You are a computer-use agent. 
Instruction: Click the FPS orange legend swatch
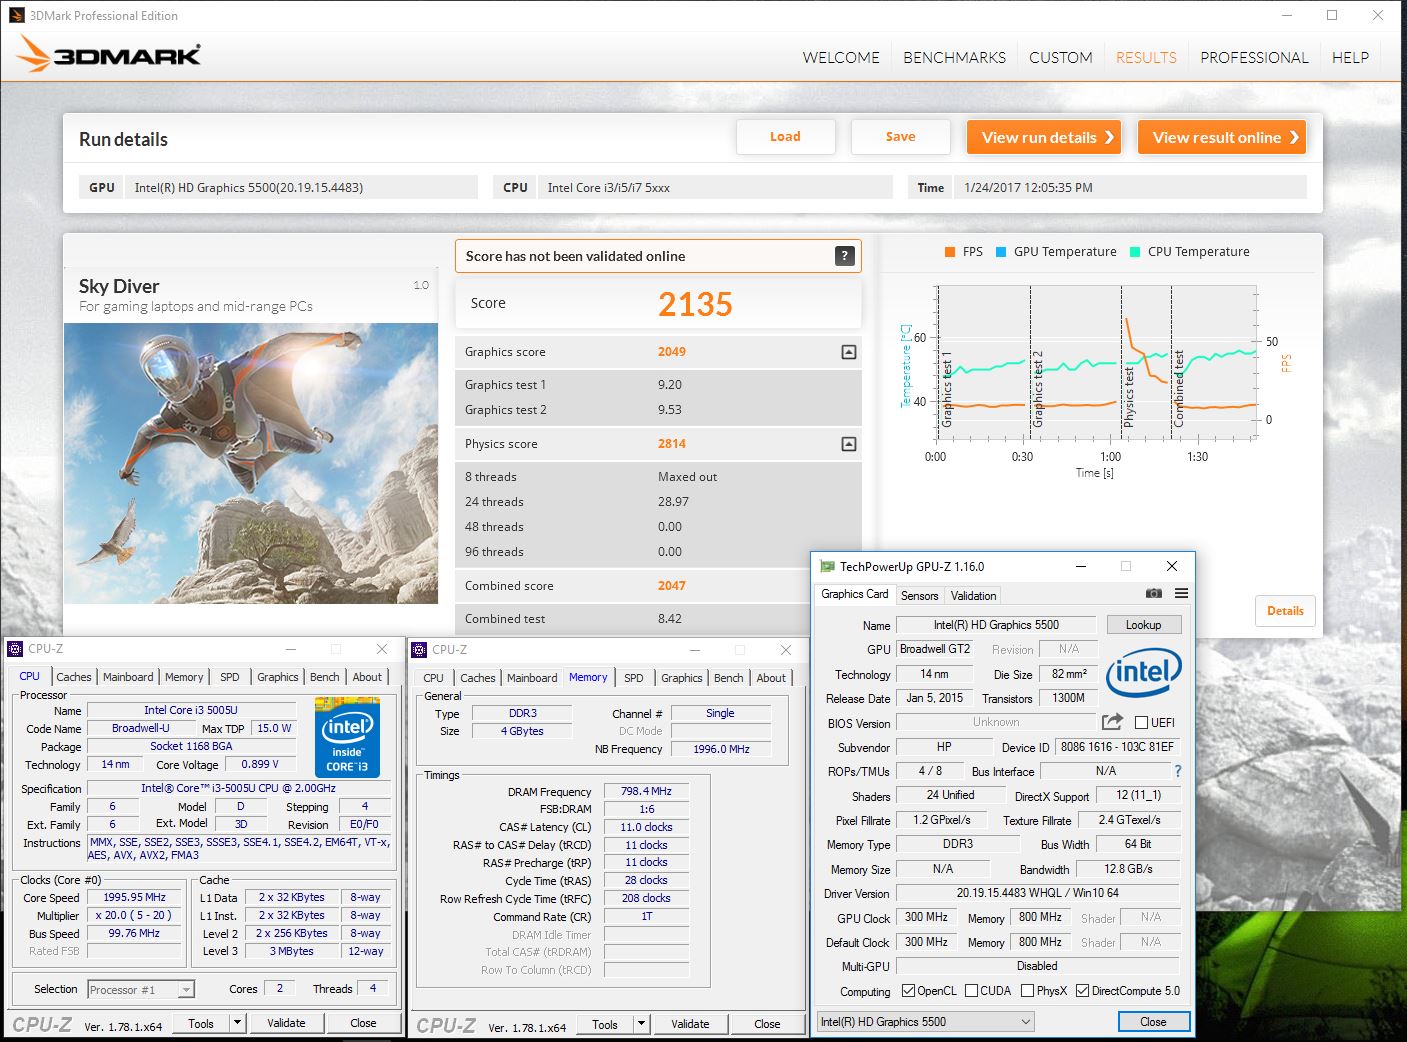click(x=950, y=252)
